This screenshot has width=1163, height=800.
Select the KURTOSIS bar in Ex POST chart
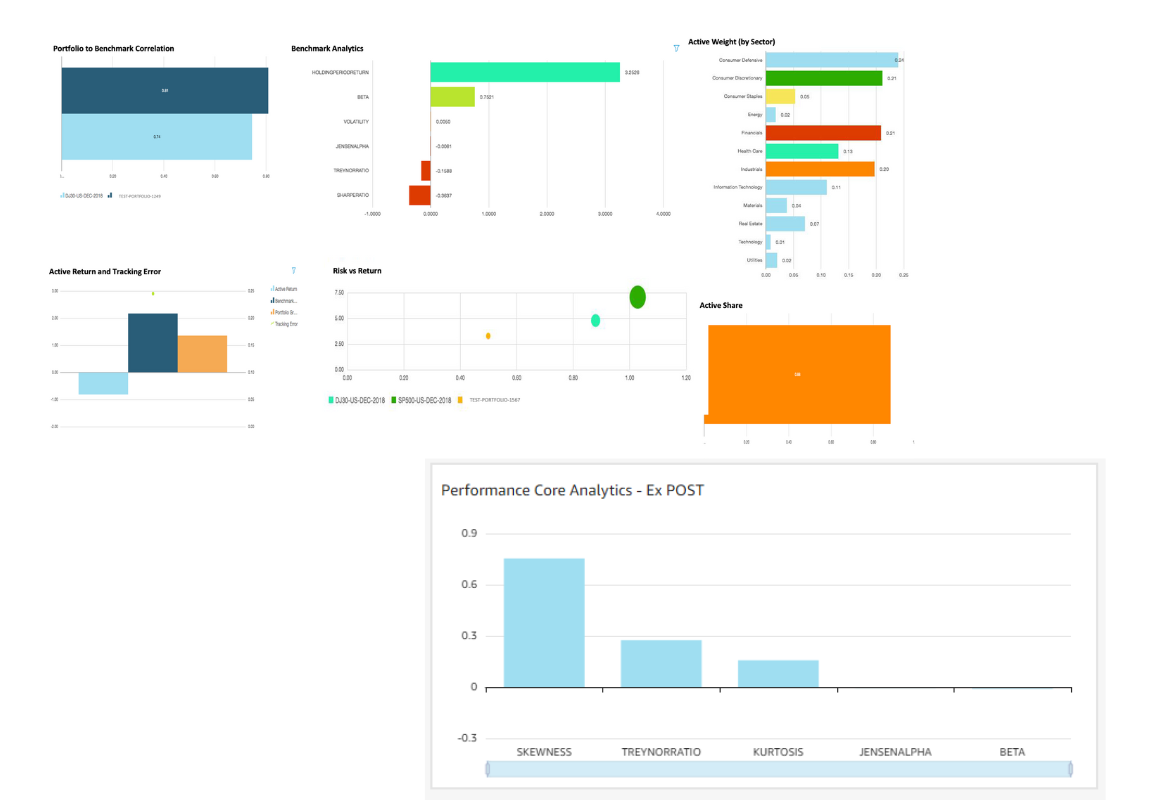pos(778,673)
